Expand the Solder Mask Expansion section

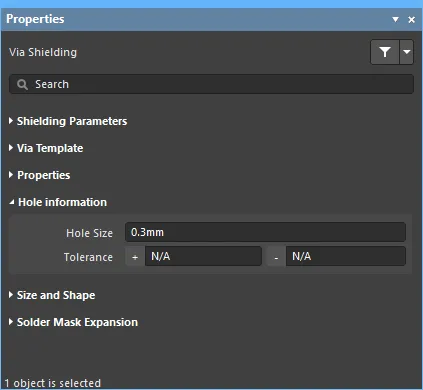pos(11,322)
